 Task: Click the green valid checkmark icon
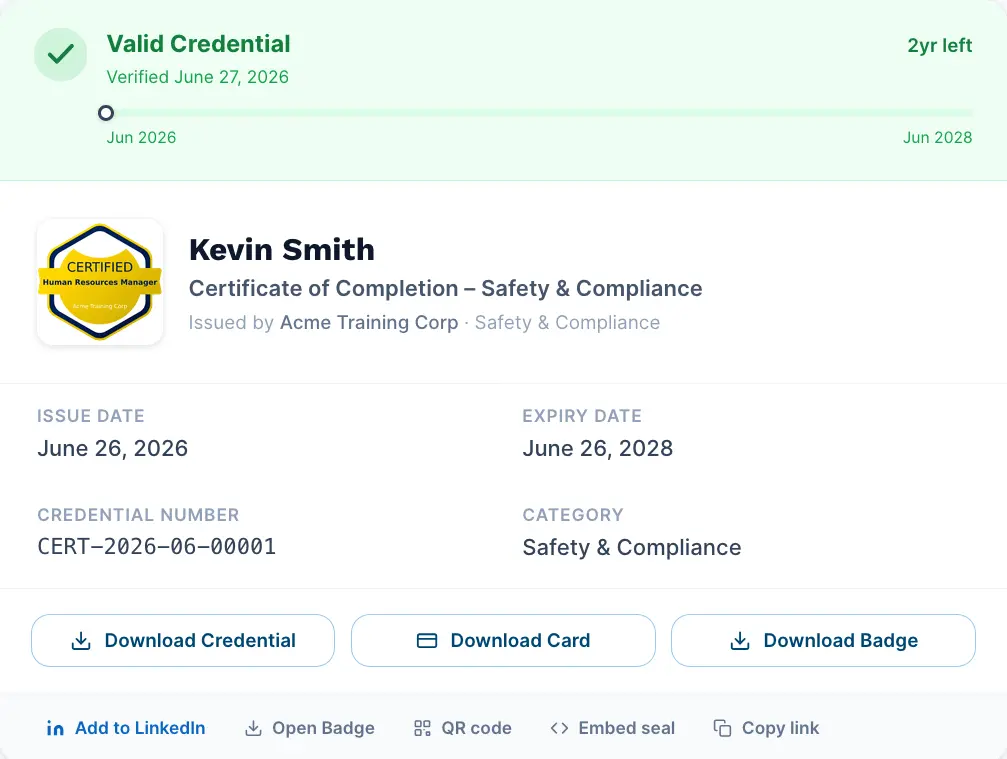(60, 55)
